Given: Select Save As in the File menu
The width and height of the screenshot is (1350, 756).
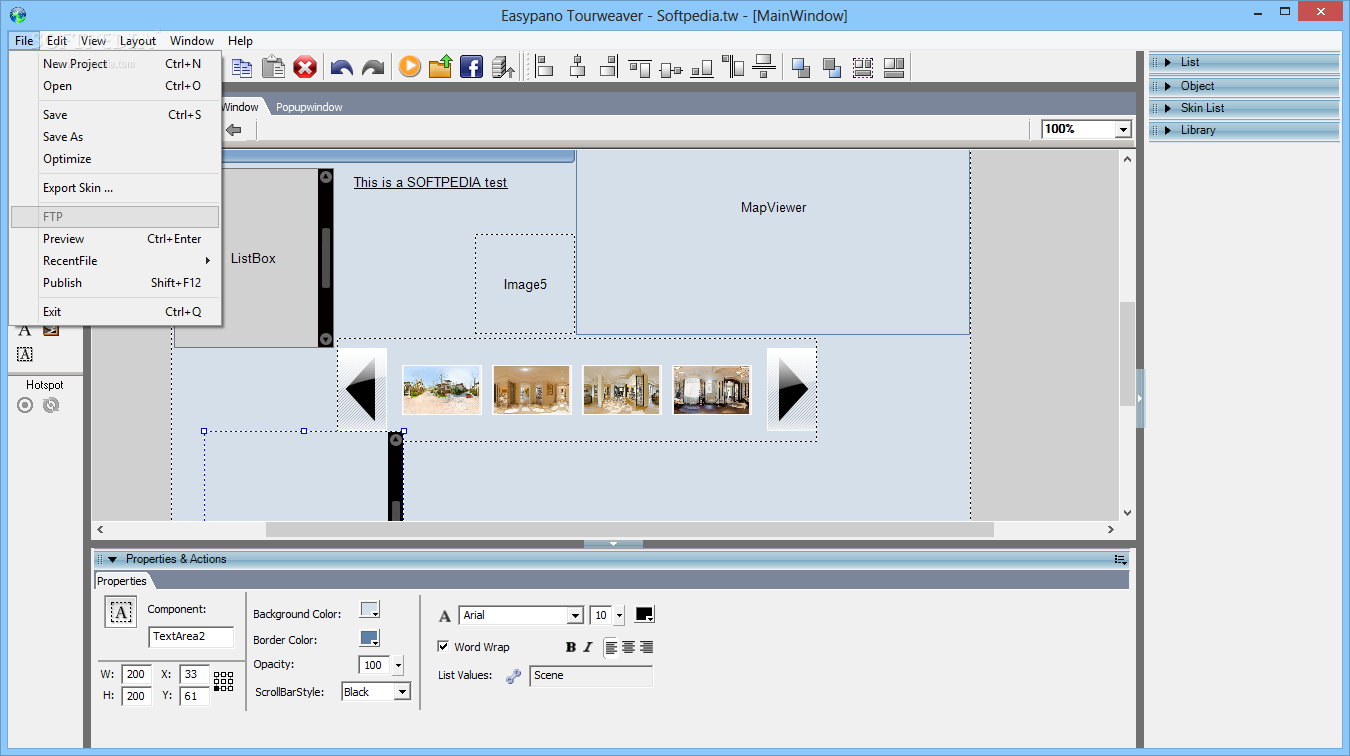Looking at the screenshot, I should coord(115,137).
